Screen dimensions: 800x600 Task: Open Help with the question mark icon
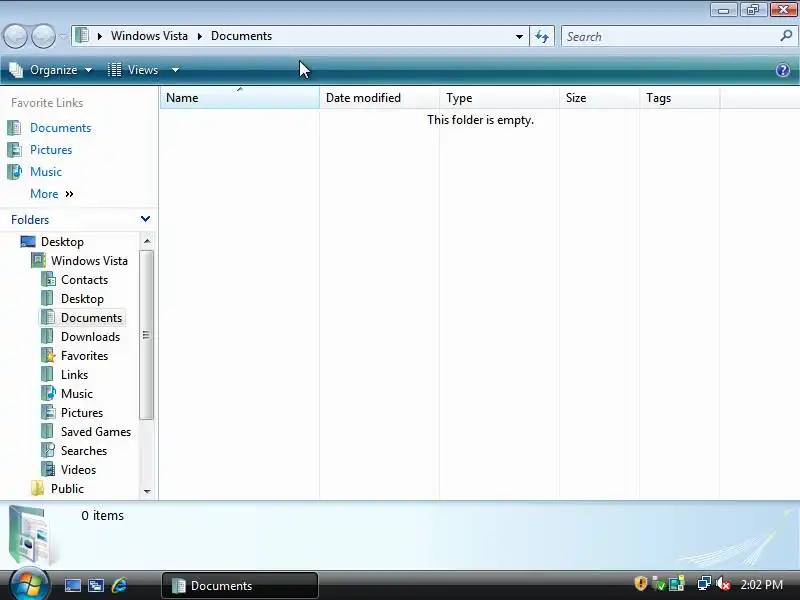[x=783, y=70]
